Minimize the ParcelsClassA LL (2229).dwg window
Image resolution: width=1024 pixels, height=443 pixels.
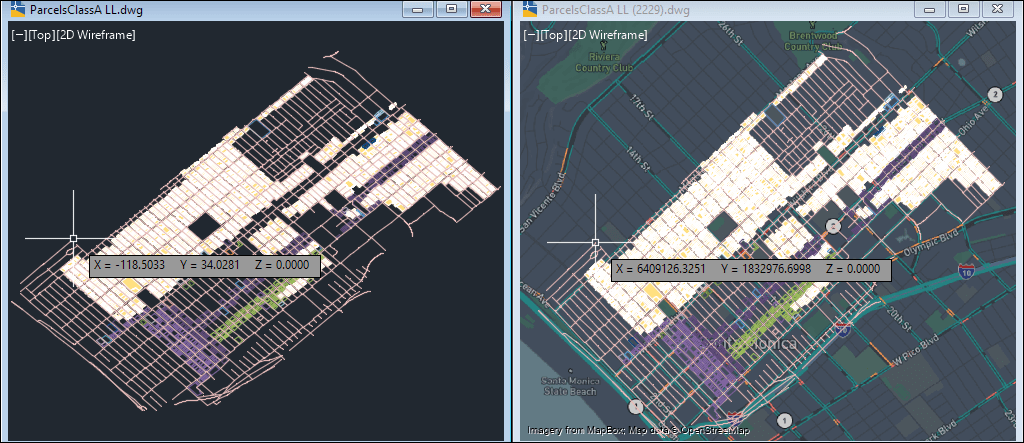pos(930,9)
